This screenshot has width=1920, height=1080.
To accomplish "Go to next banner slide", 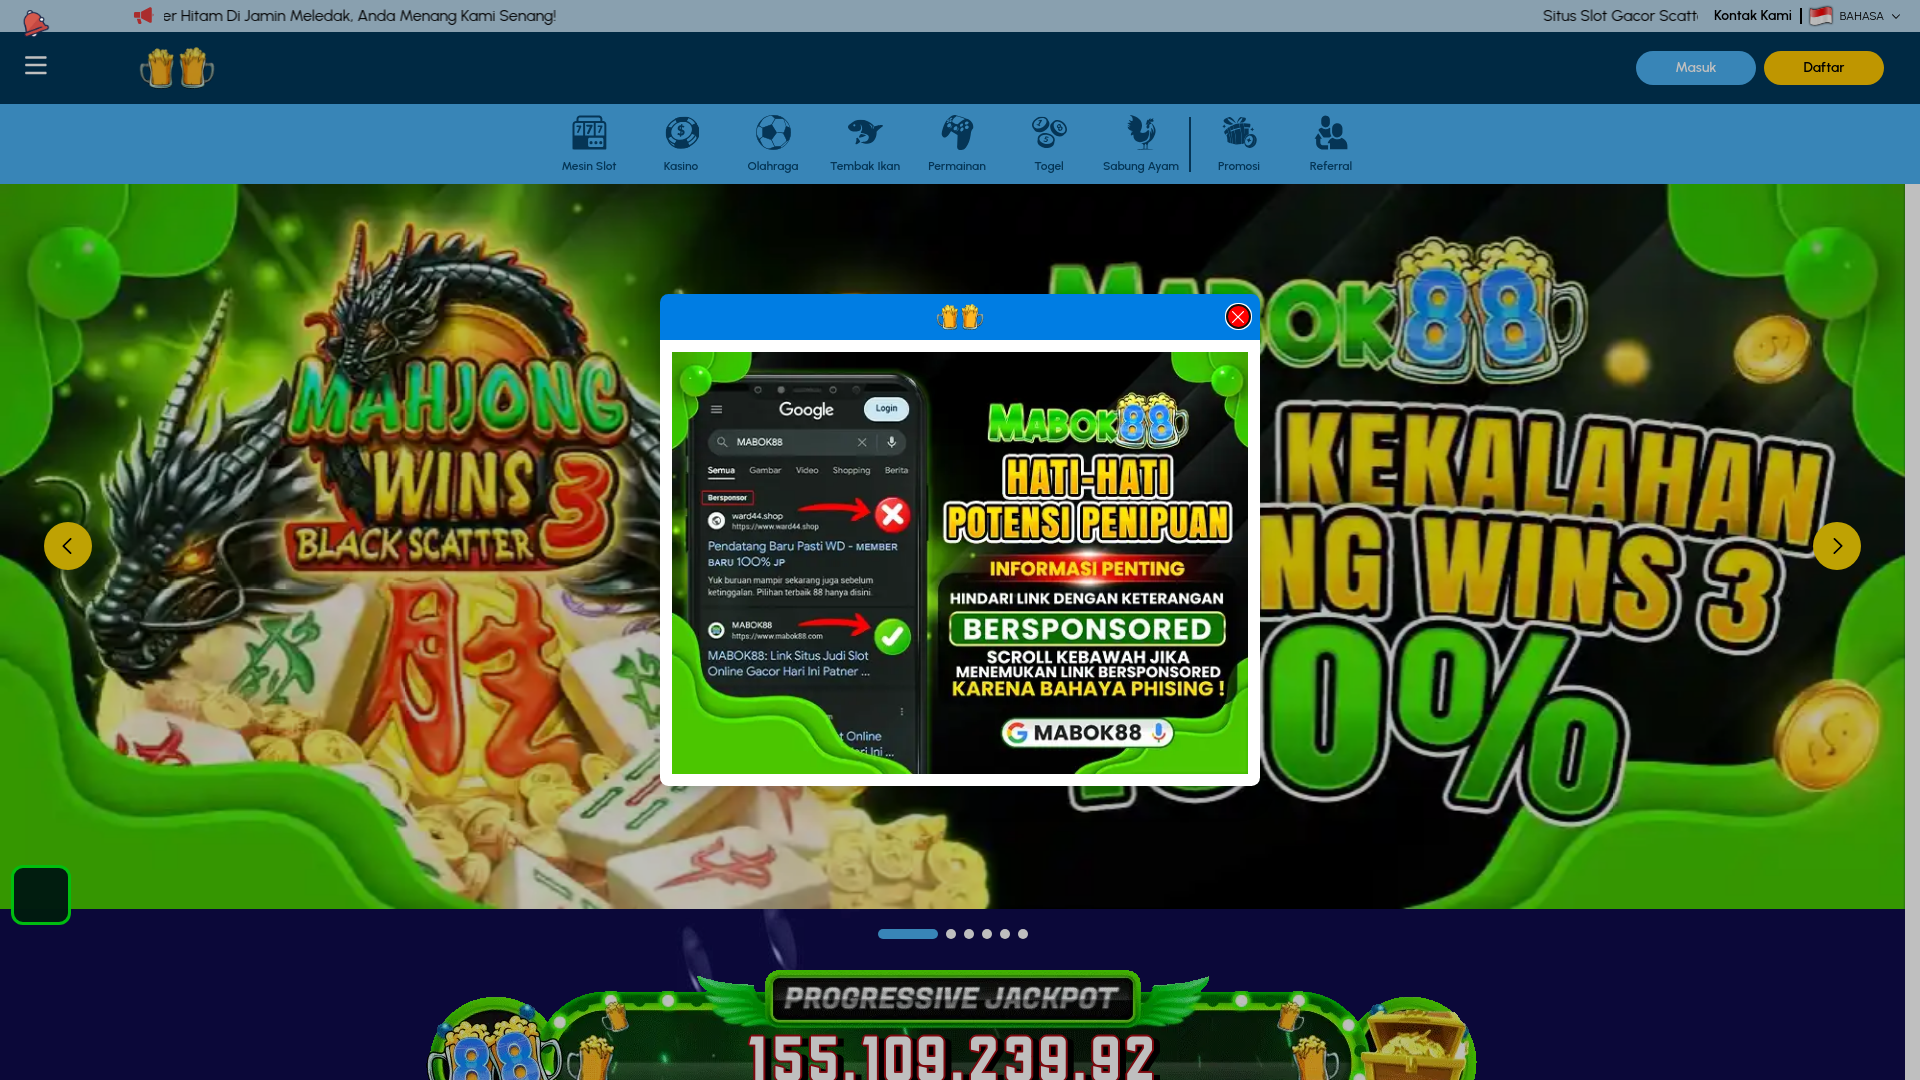I will pos(1837,546).
